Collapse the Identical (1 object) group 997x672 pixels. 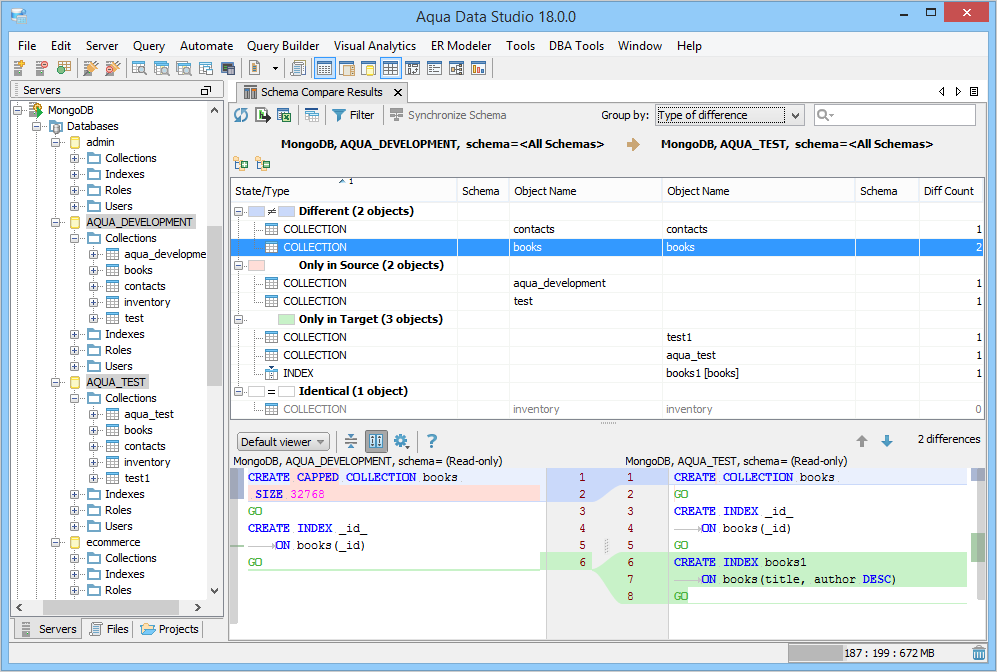click(x=238, y=391)
